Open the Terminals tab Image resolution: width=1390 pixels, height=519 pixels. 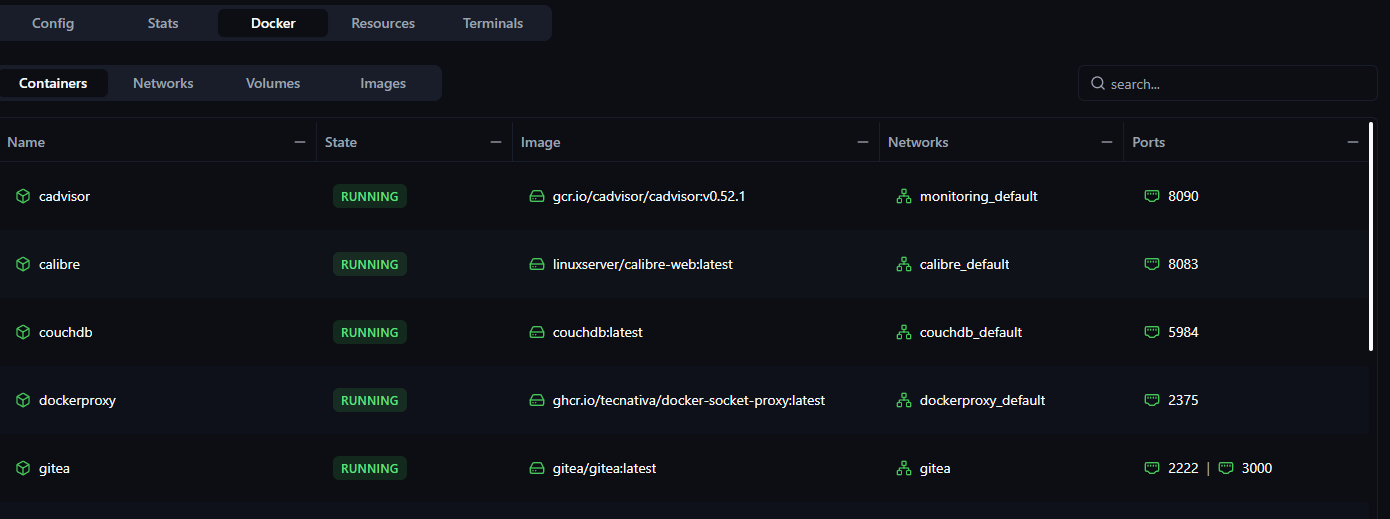(492, 23)
